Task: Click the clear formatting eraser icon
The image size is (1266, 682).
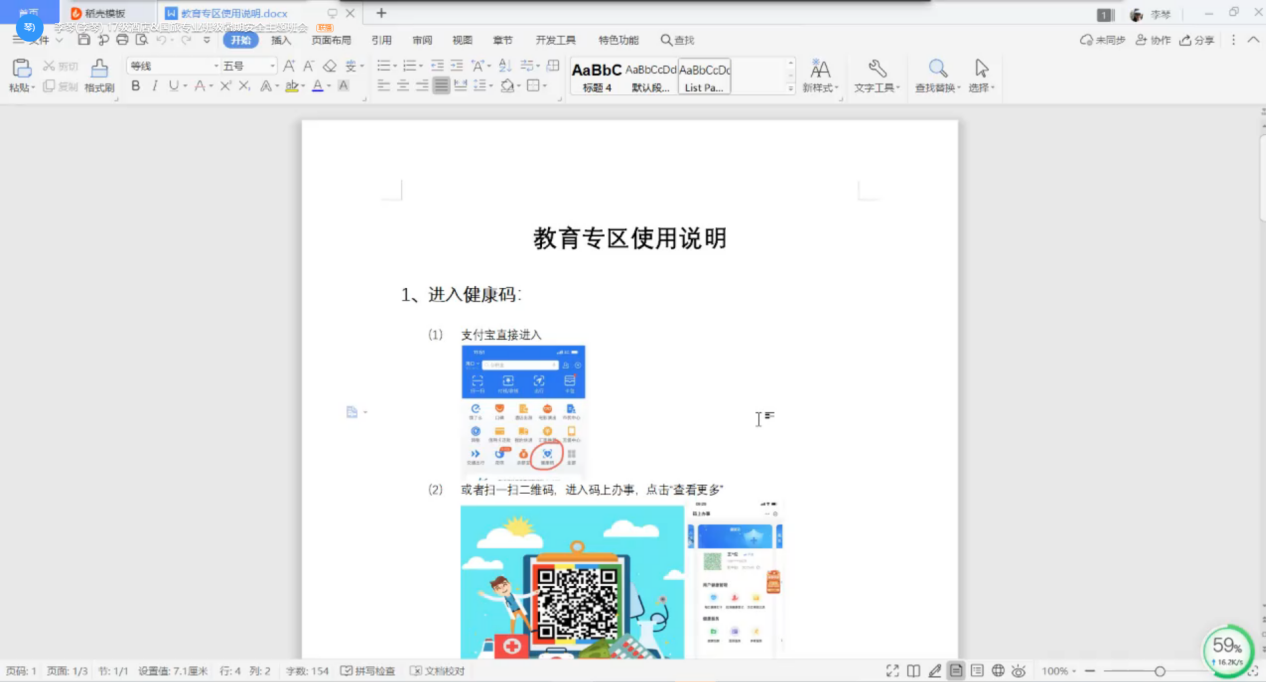Action: [x=330, y=66]
